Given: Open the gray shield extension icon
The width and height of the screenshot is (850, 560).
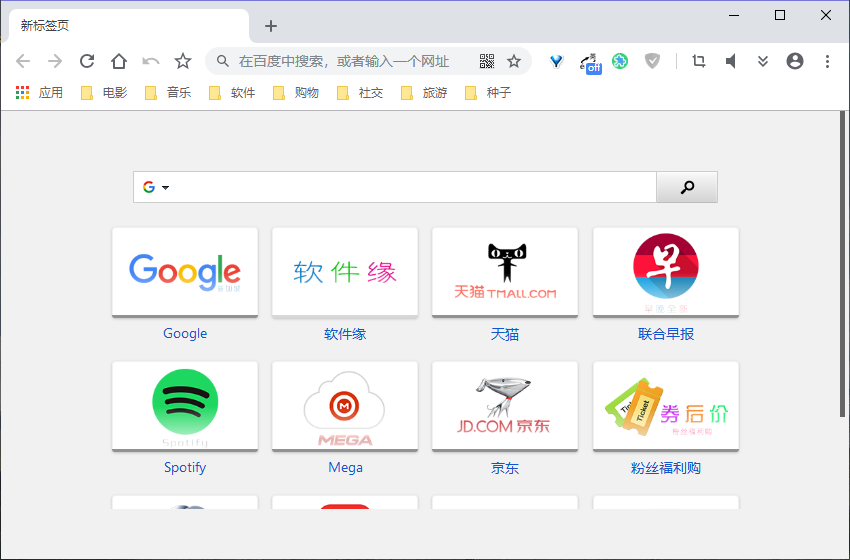Looking at the screenshot, I should [x=652, y=61].
